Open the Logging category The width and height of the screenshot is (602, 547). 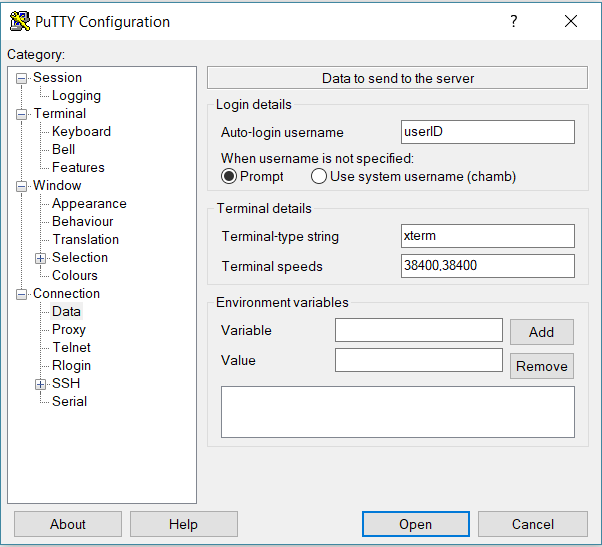(76, 96)
